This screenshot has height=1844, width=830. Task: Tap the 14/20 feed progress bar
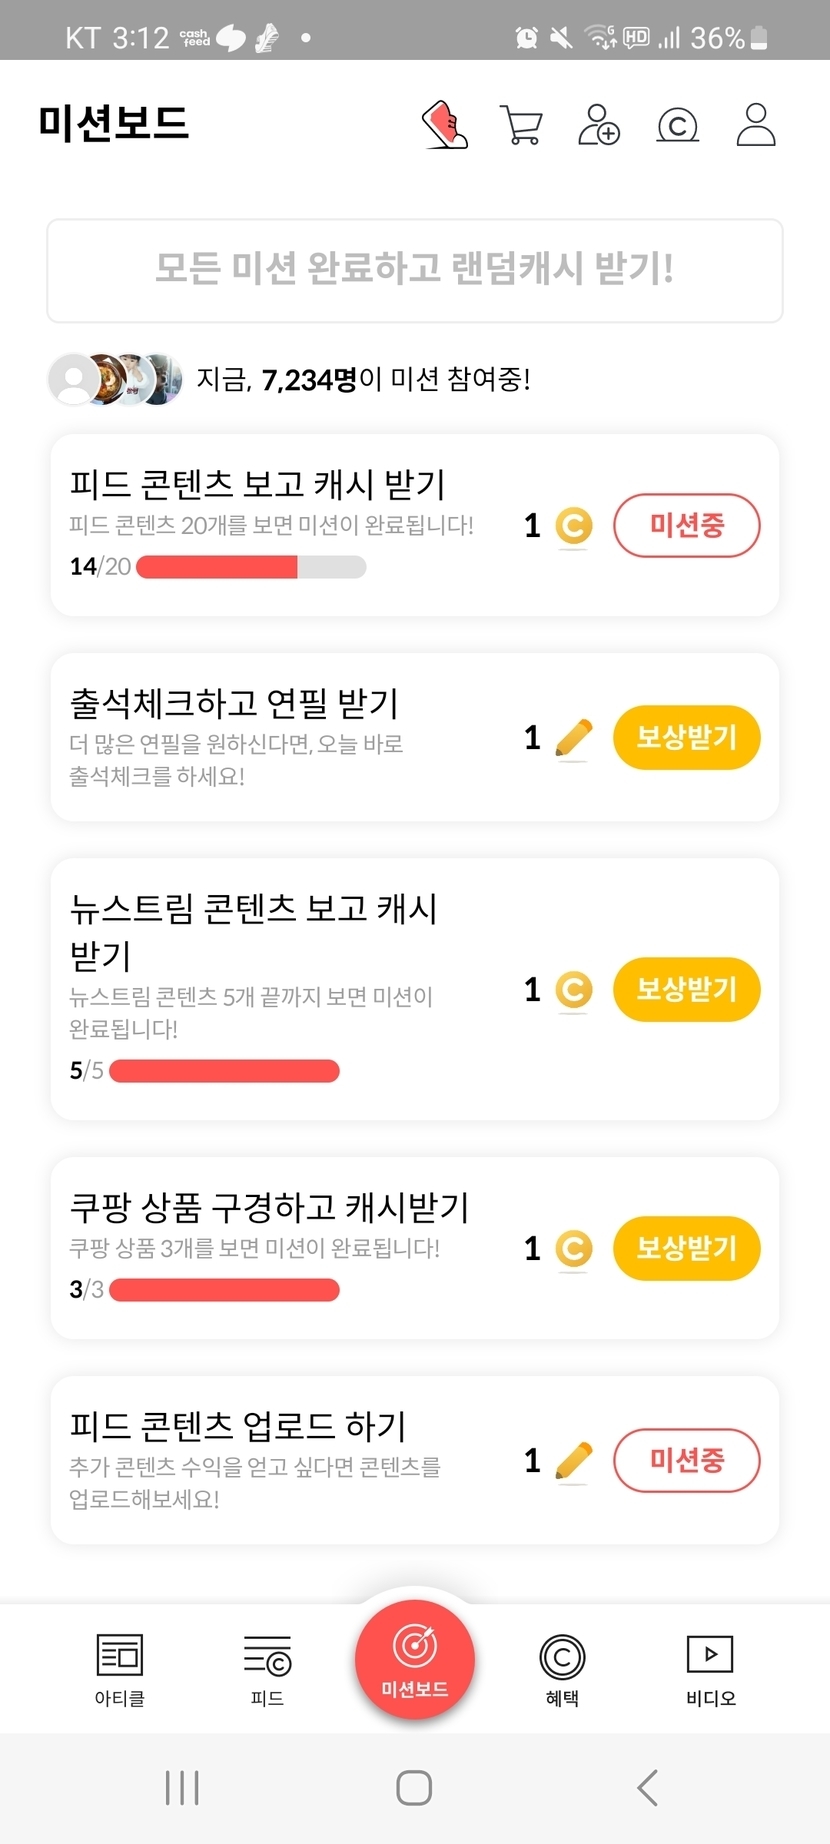point(251,567)
